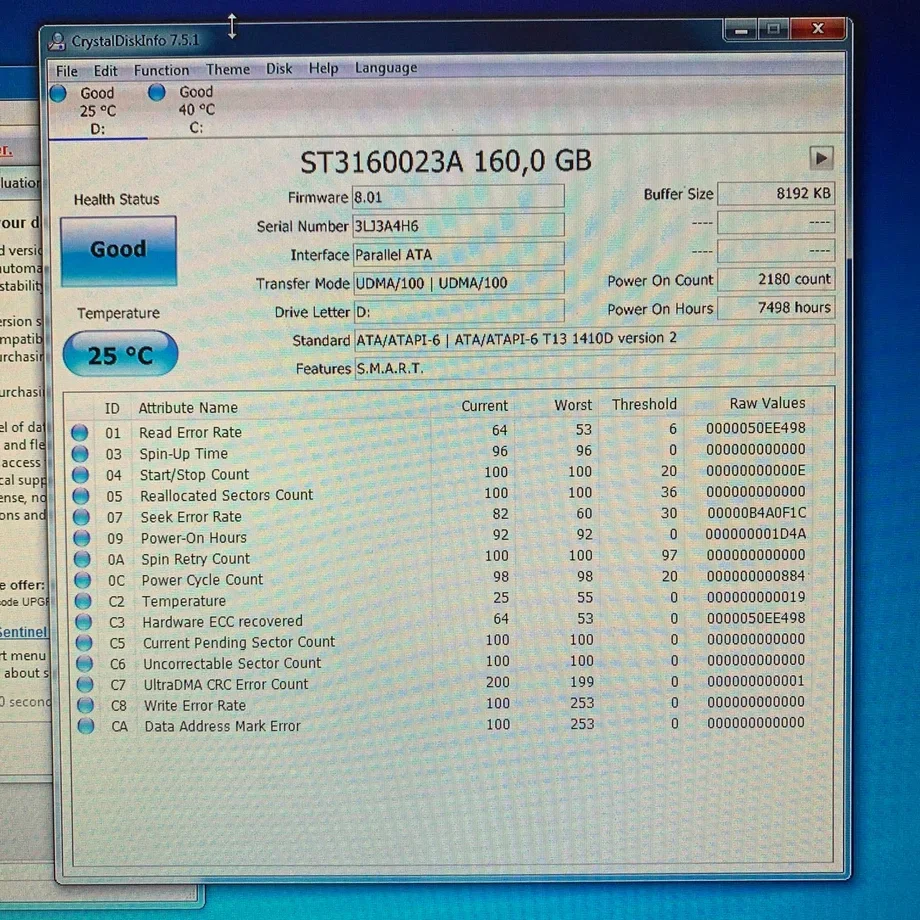Click the Buffer Size 8192 KB field

(776, 194)
